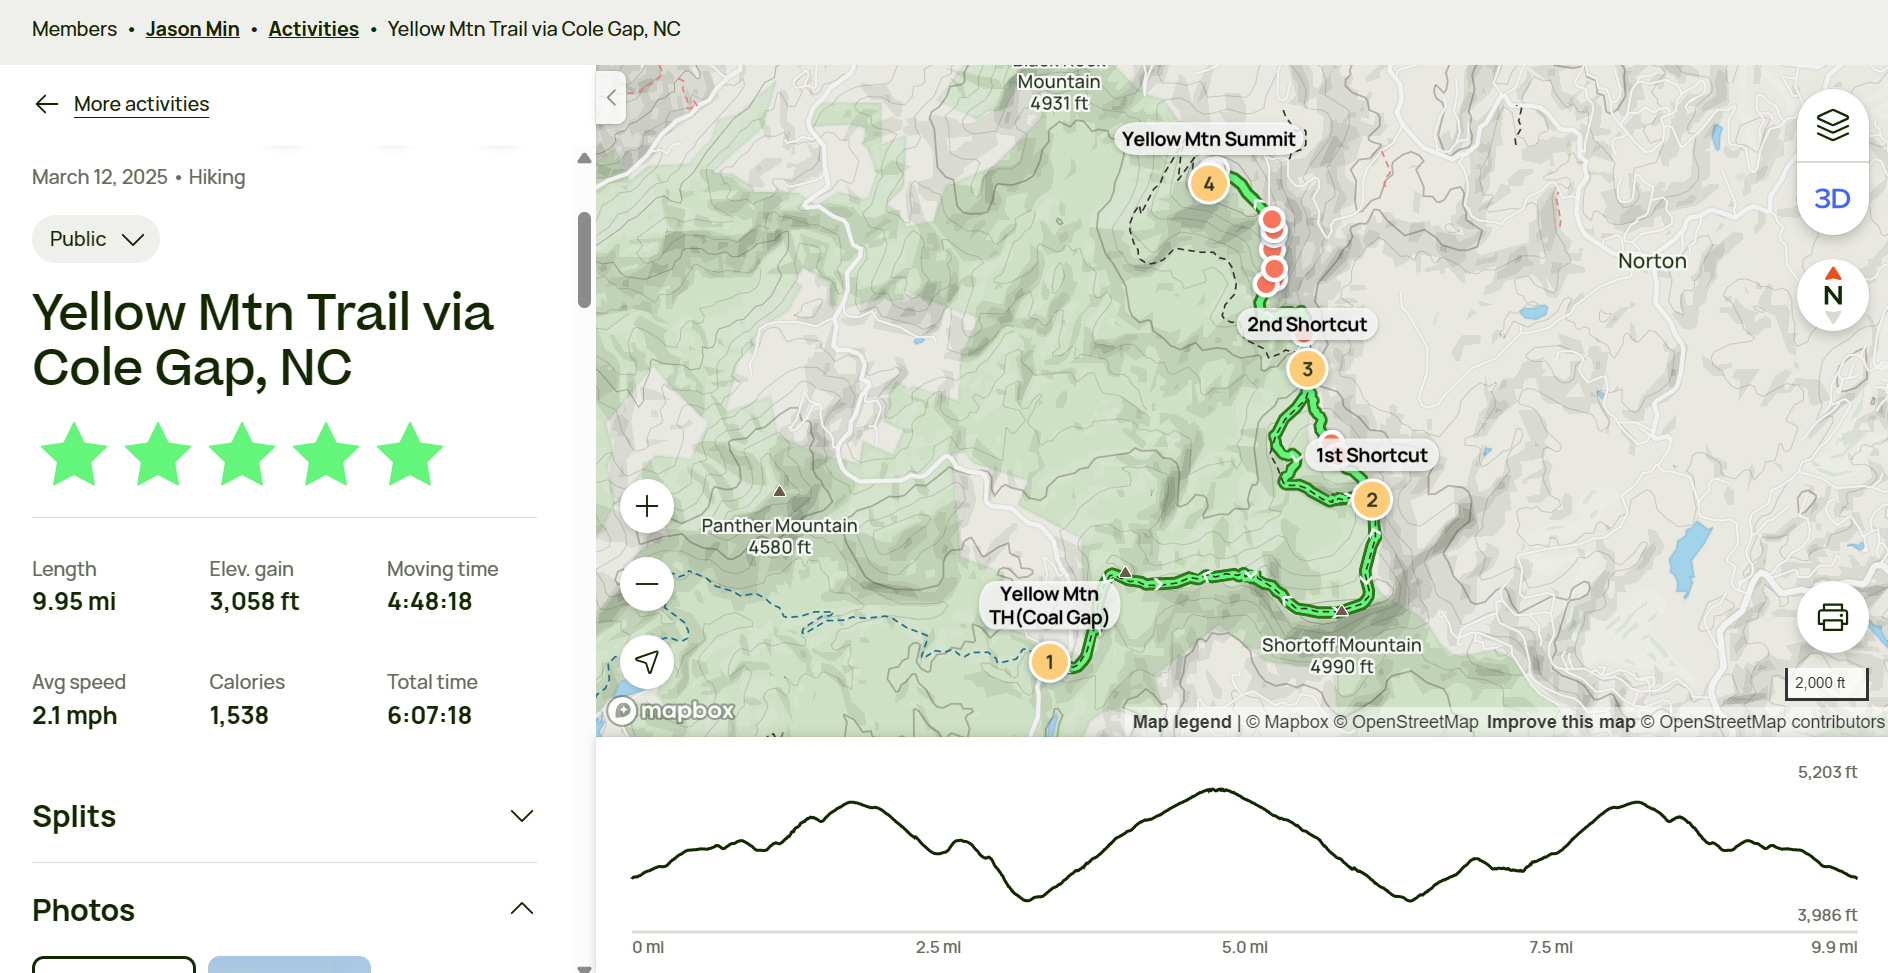Click the March 12, 2025 Hiking date line
The height and width of the screenshot is (973, 1888).
138,177
